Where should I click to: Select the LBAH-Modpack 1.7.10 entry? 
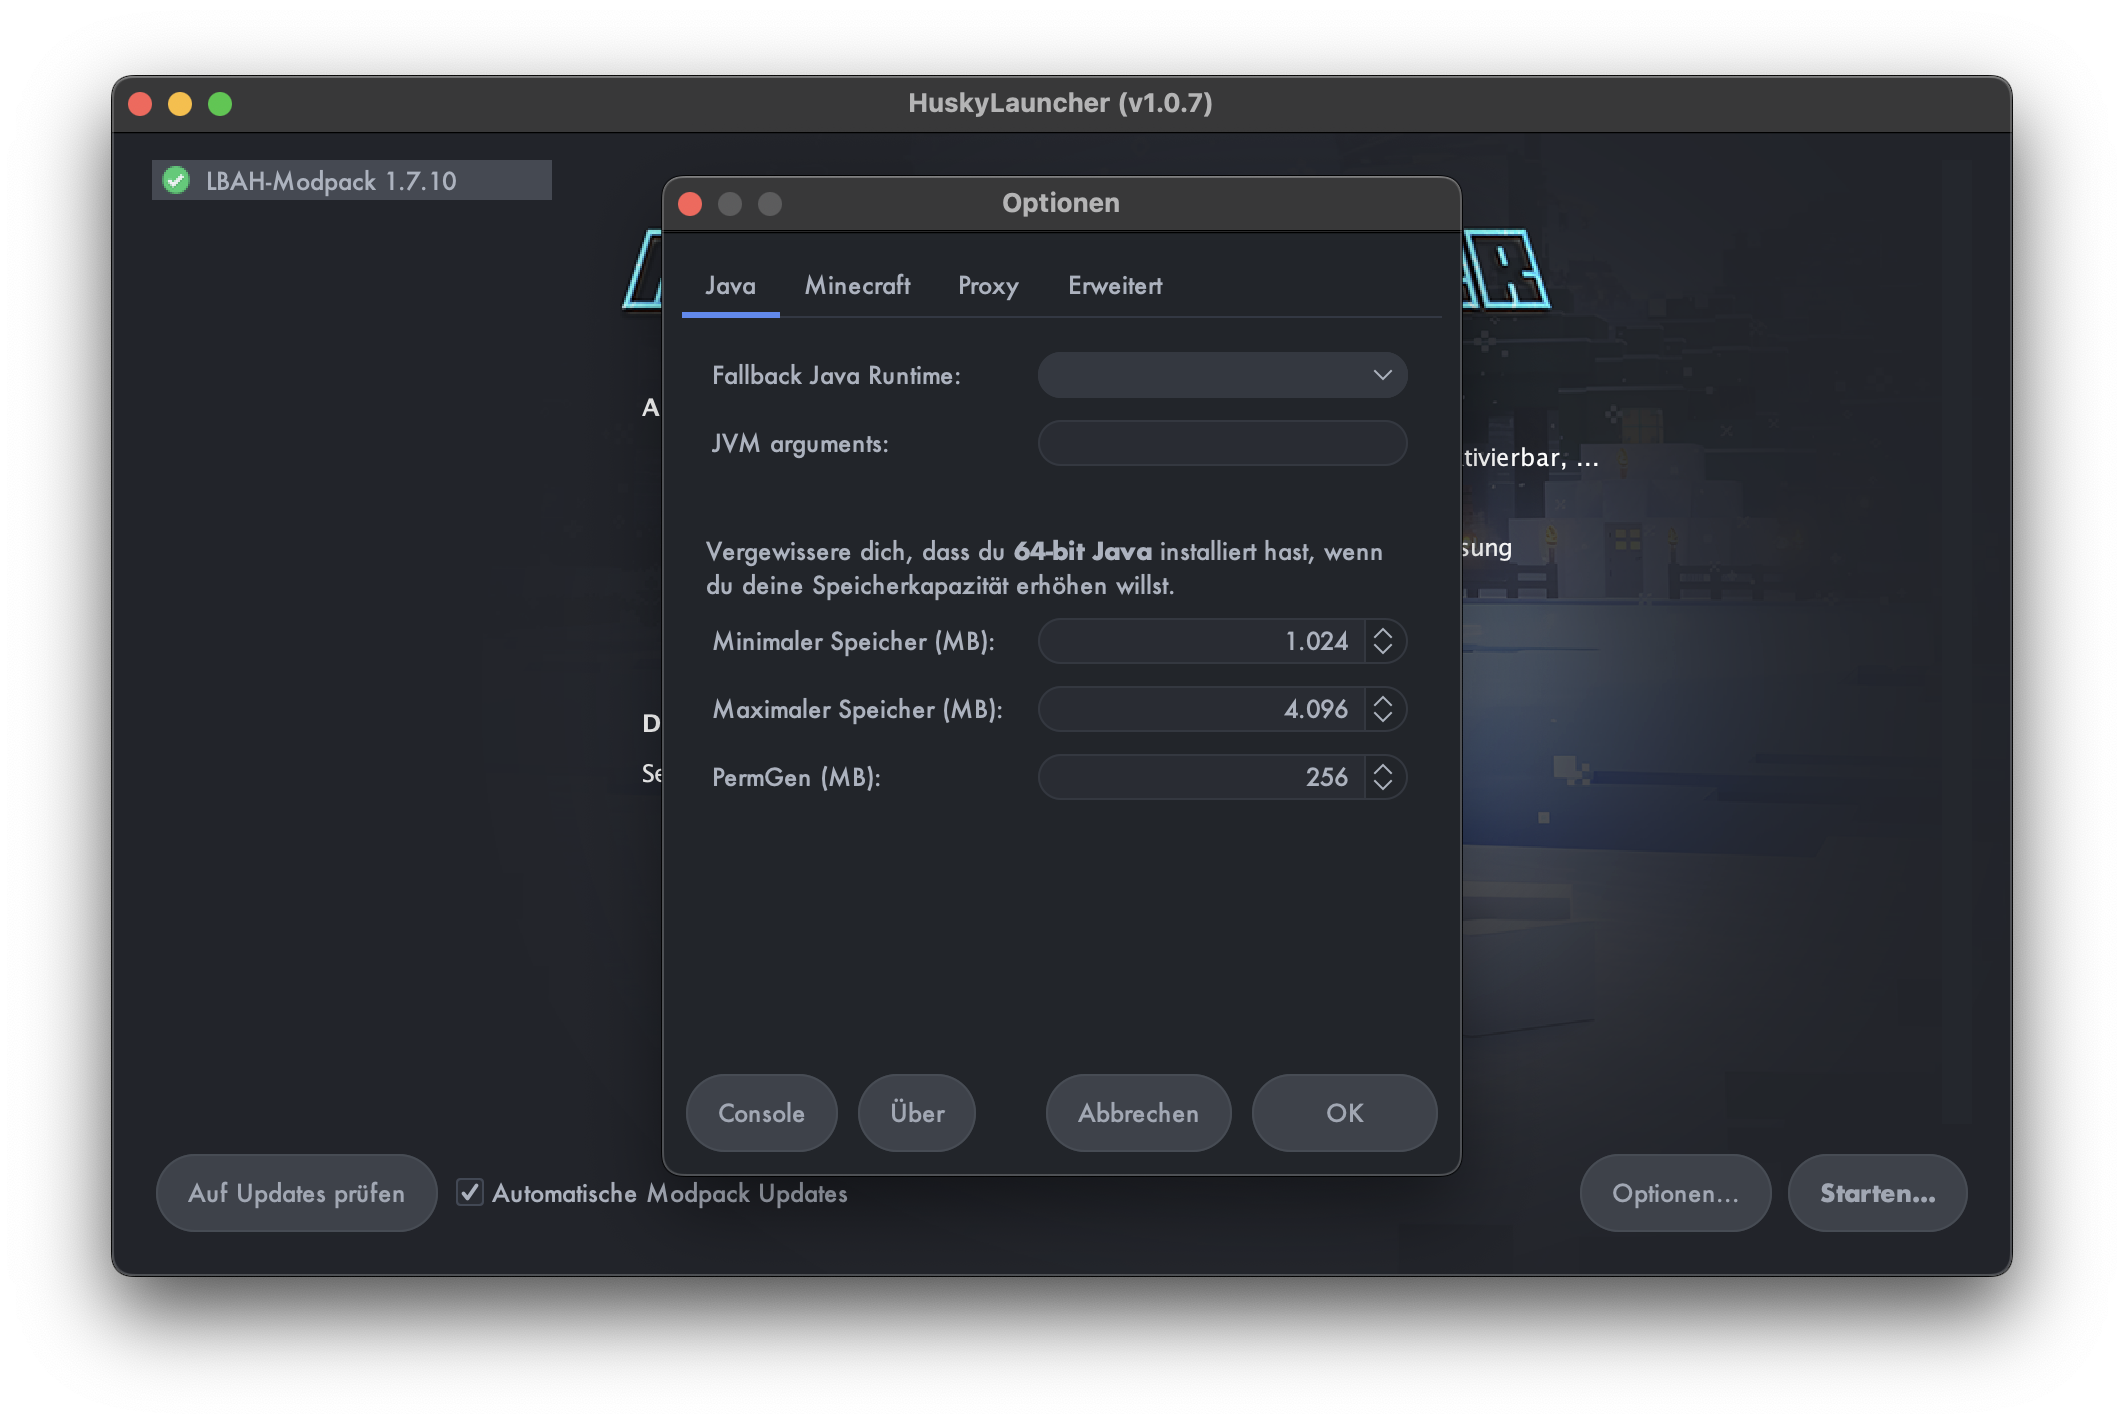pyautogui.click(x=351, y=180)
